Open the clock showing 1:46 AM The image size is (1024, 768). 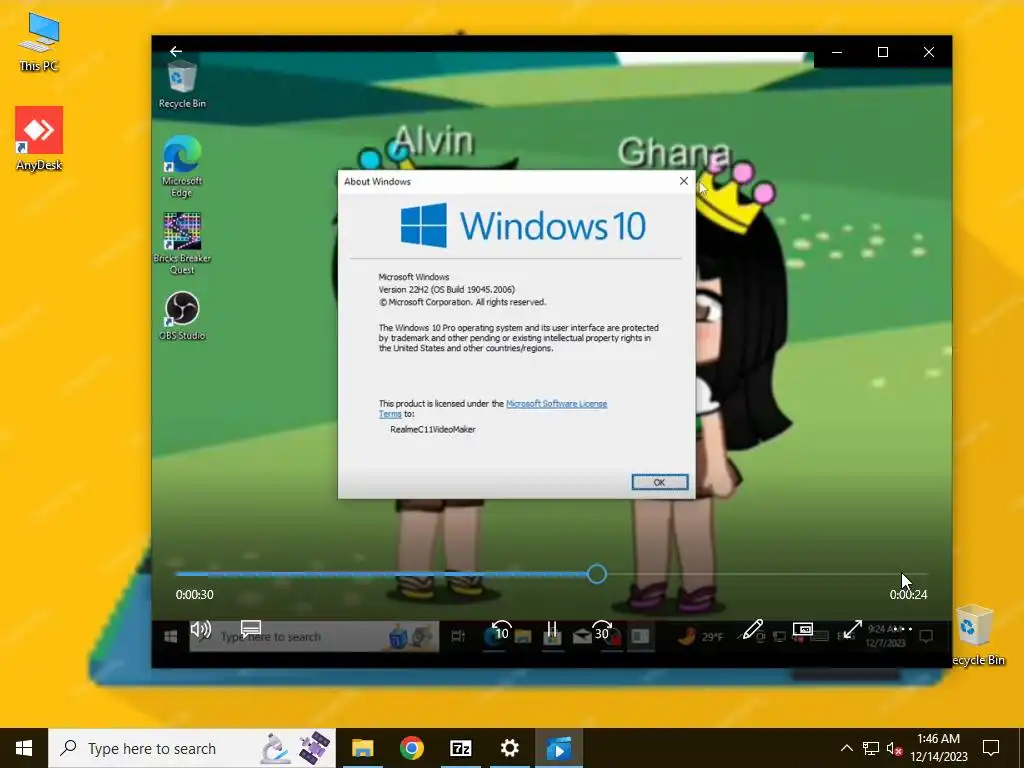point(938,748)
